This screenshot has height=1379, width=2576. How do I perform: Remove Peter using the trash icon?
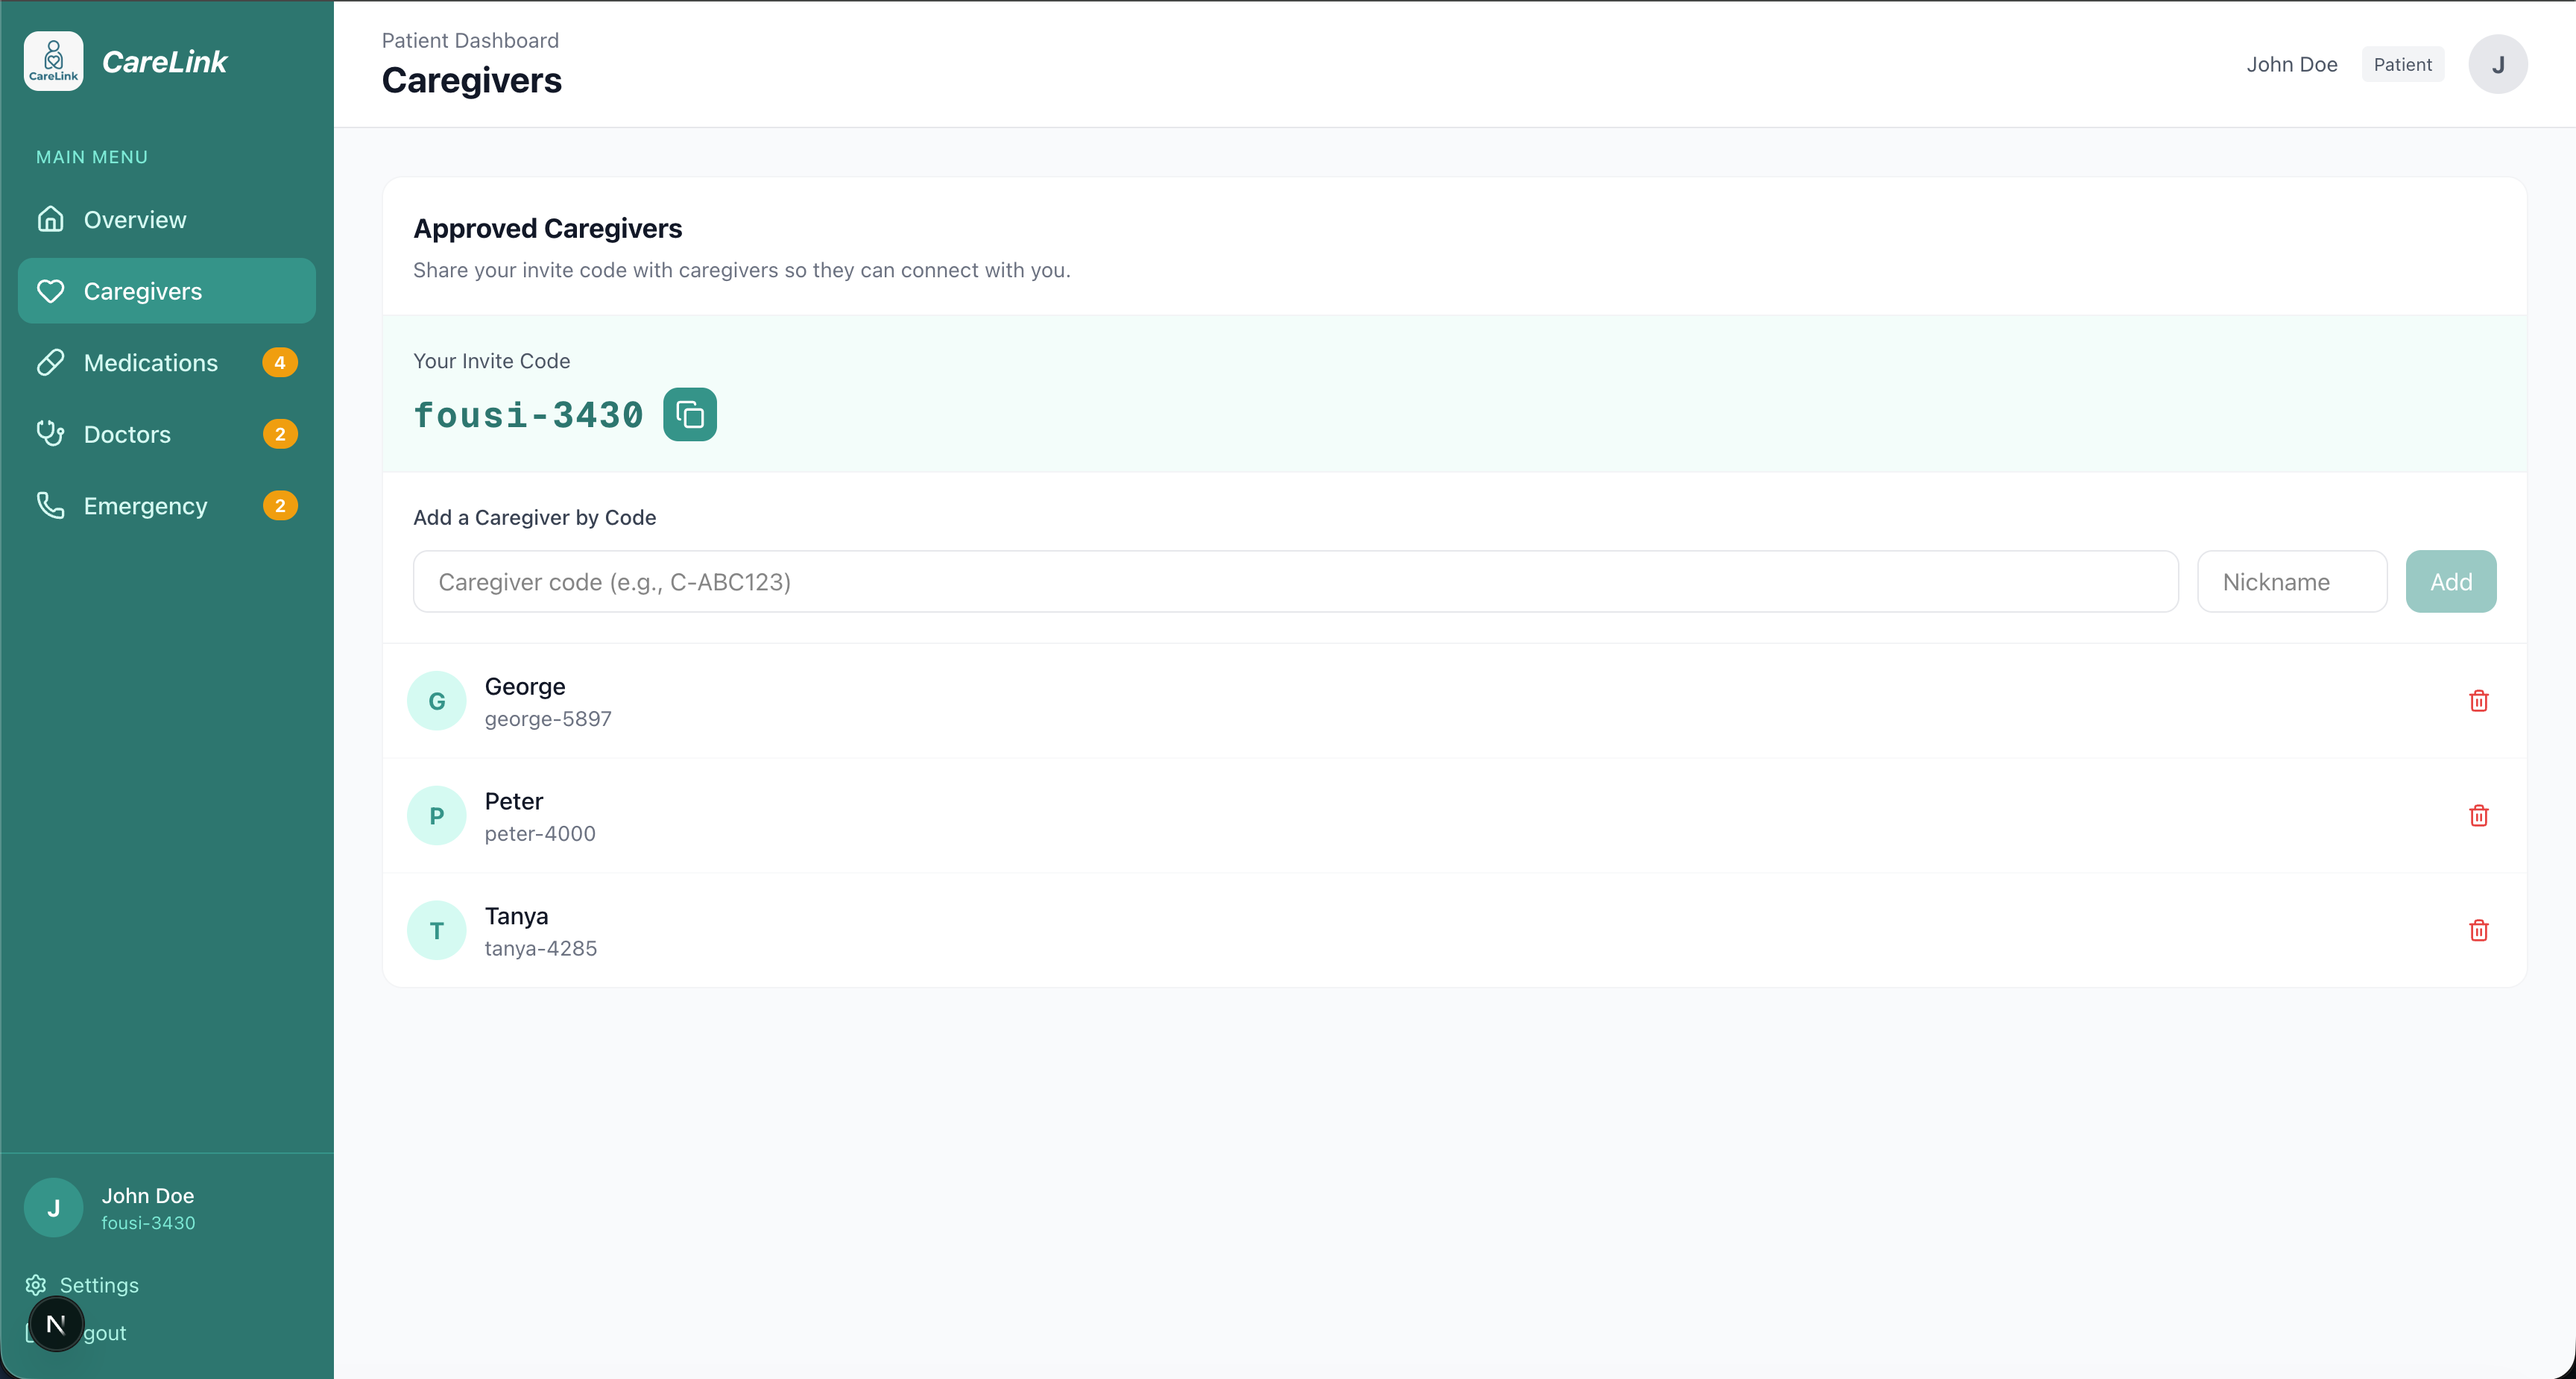tap(2478, 816)
